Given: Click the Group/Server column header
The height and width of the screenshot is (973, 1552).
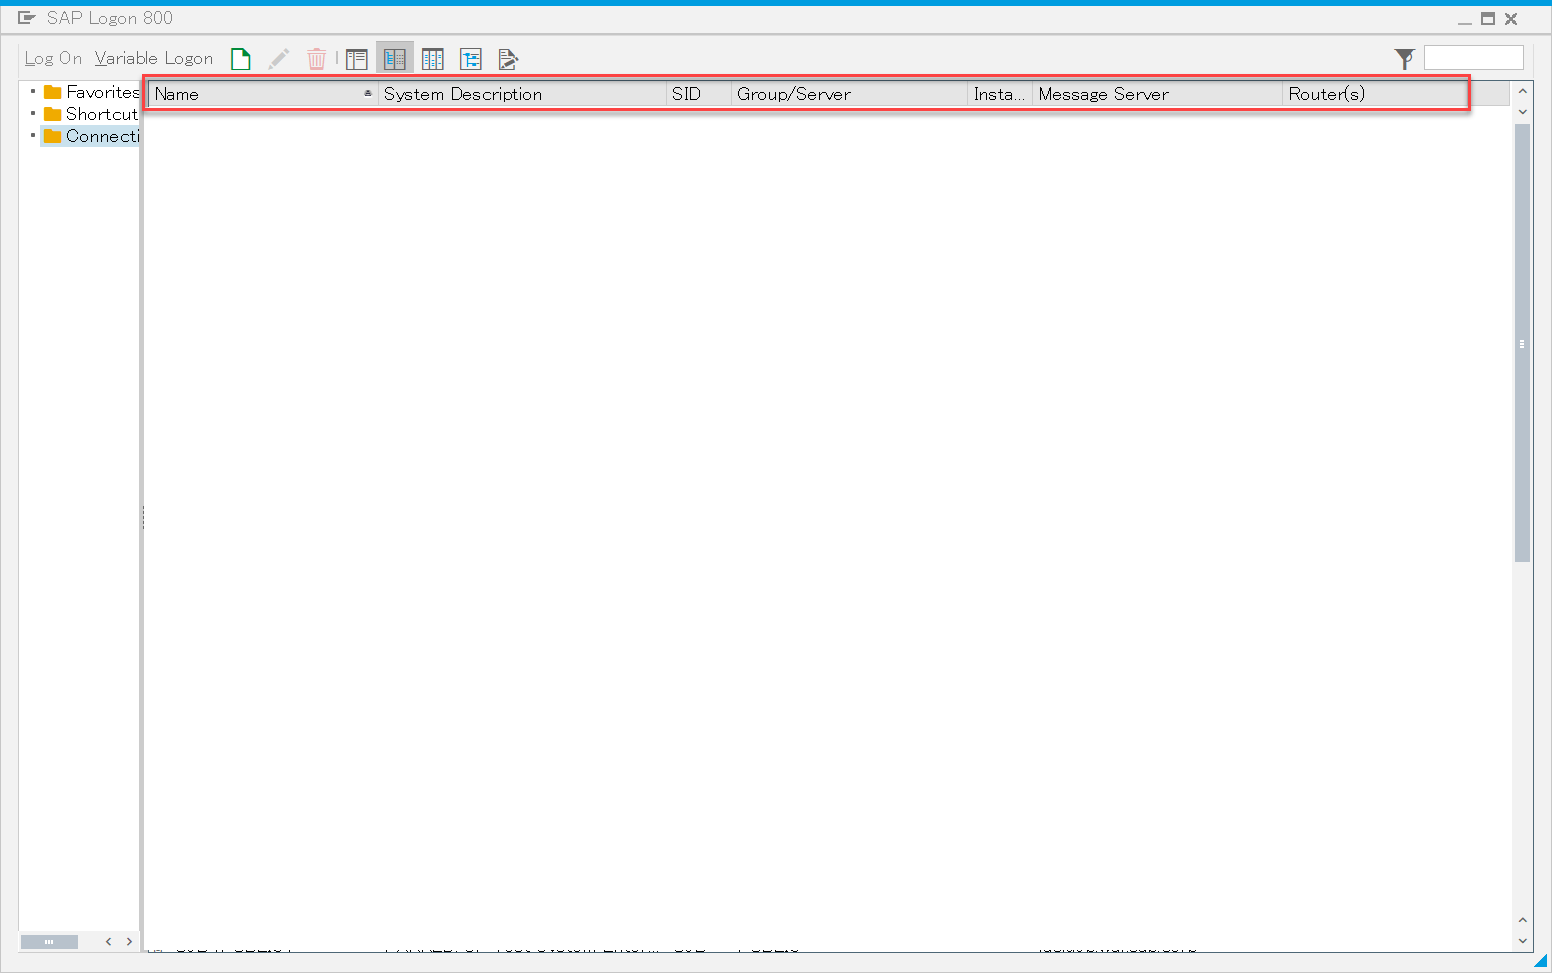Looking at the screenshot, I should [x=850, y=94].
